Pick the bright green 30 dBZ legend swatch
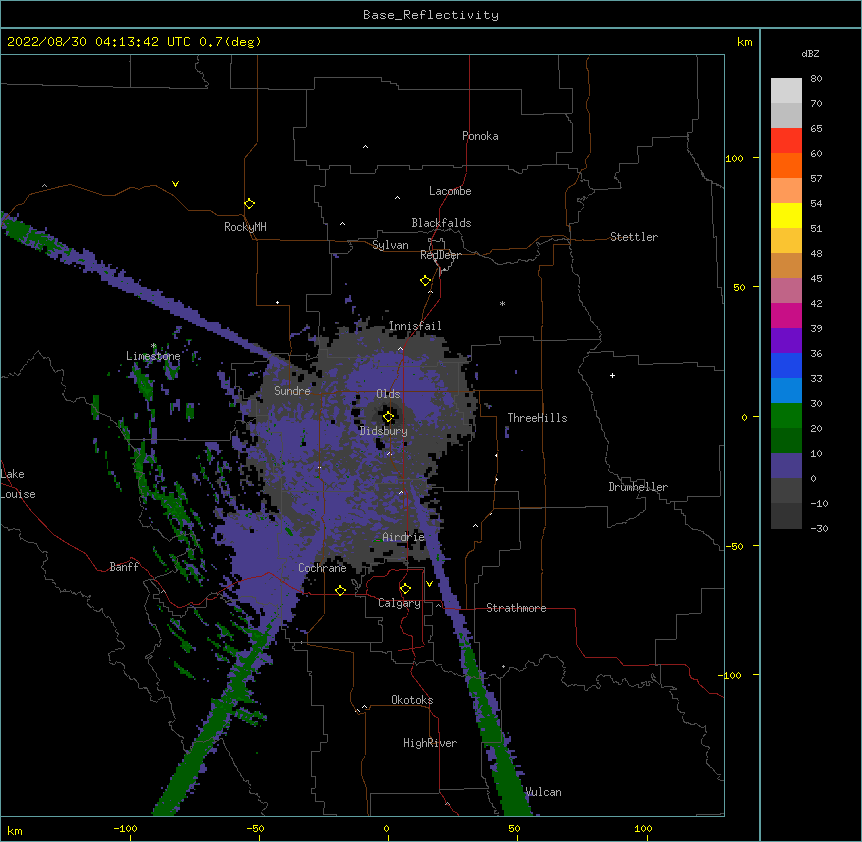 [x=786, y=416]
